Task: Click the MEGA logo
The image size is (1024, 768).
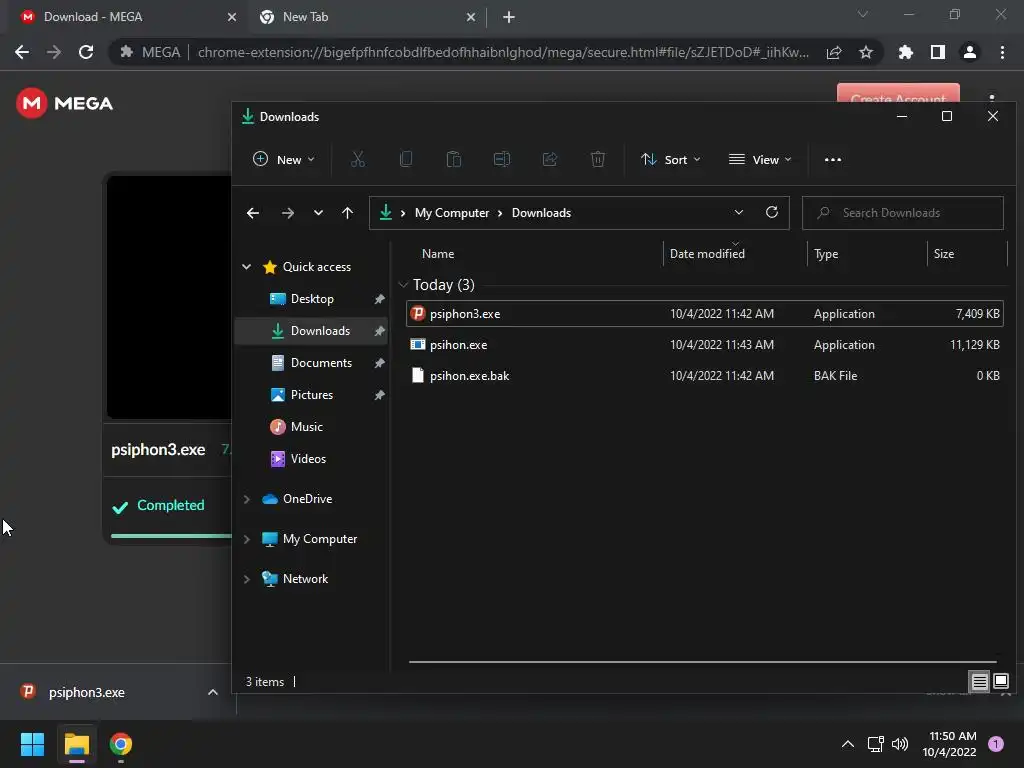Action: pos(65,103)
